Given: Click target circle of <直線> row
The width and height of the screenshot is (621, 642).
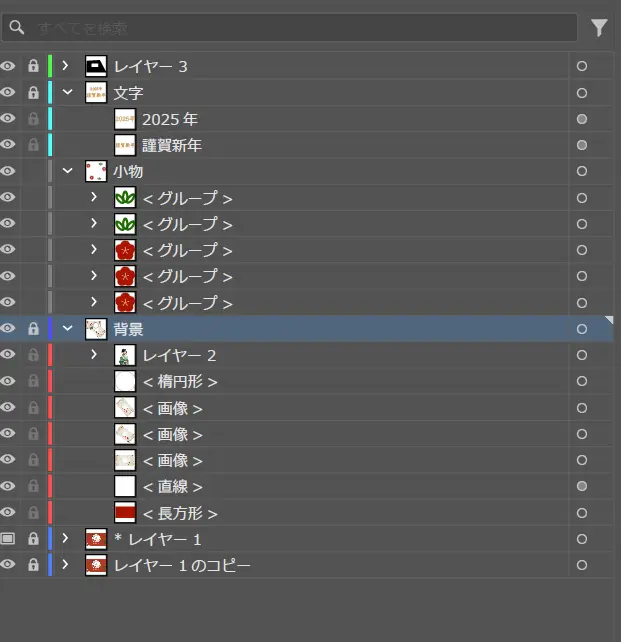Looking at the screenshot, I should 581,486.
